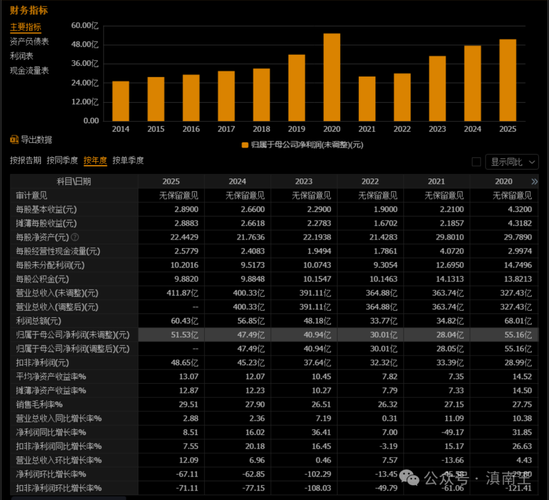
Task: Click the 2022 column header
Action: [370, 181]
